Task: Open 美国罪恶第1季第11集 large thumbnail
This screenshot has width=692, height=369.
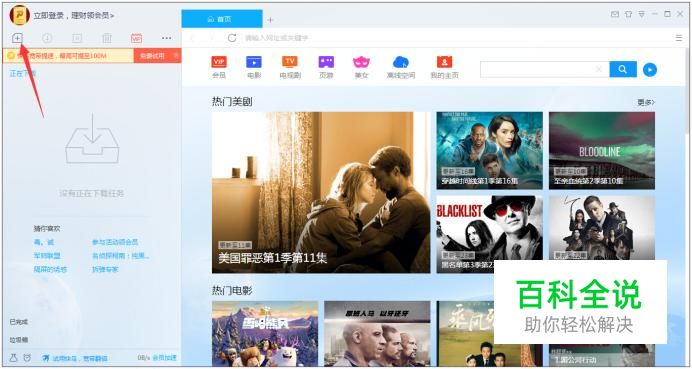Action: click(x=321, y=192)
